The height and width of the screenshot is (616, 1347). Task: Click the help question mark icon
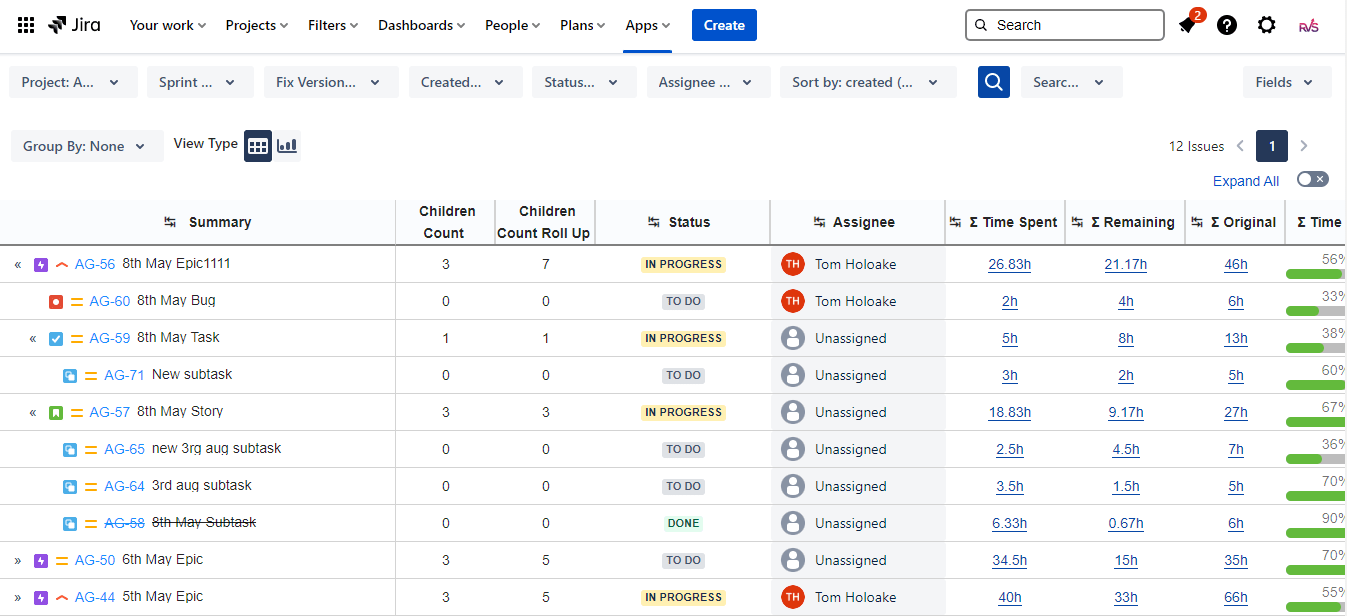(x=1227, y=25)
